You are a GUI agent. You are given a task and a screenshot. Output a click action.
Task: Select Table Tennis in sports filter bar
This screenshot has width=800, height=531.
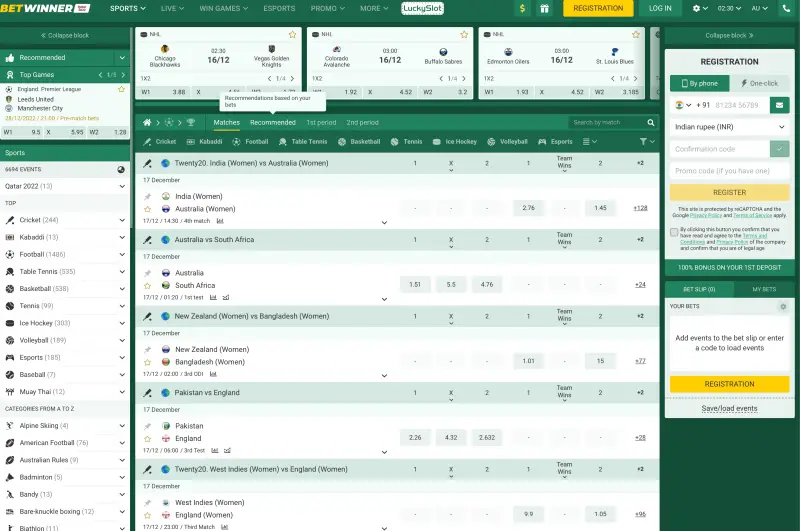[303, 141]
